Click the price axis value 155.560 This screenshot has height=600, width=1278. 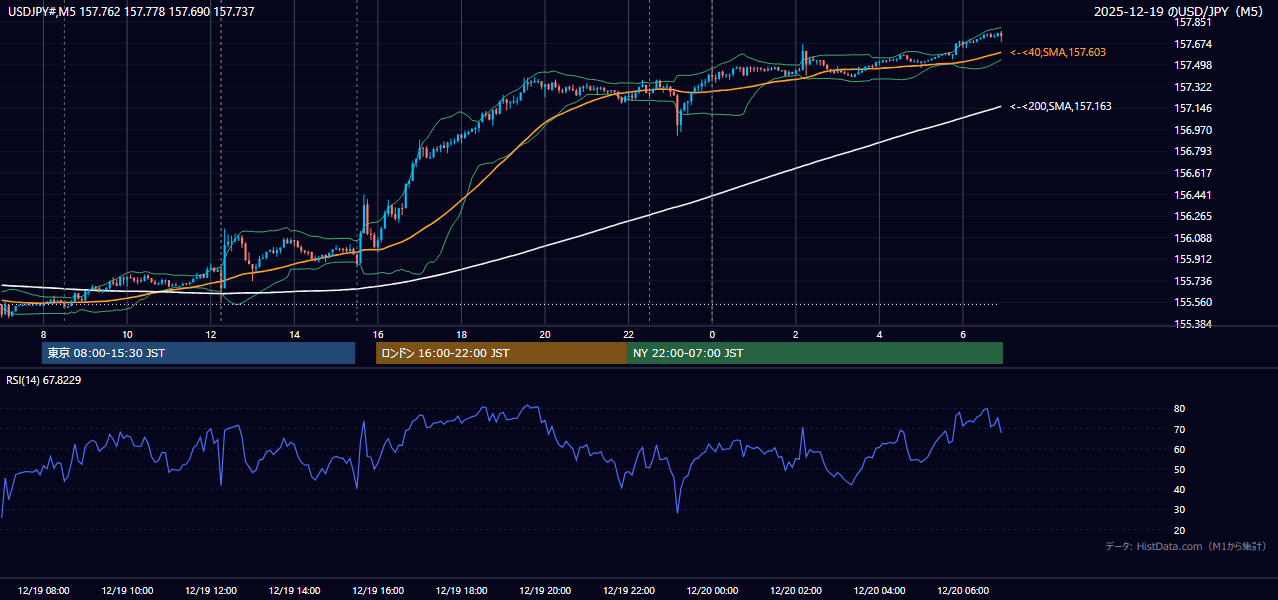[x=1193, y=302]
